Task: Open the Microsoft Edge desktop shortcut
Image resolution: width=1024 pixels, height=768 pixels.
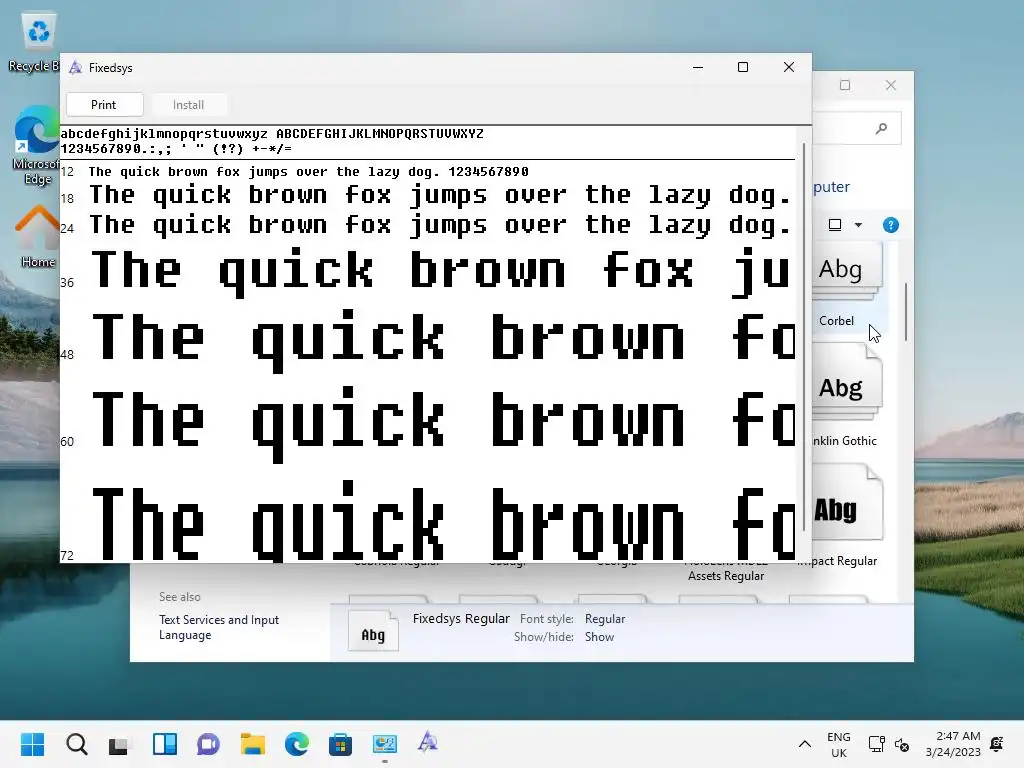Action: coord(37,145)
